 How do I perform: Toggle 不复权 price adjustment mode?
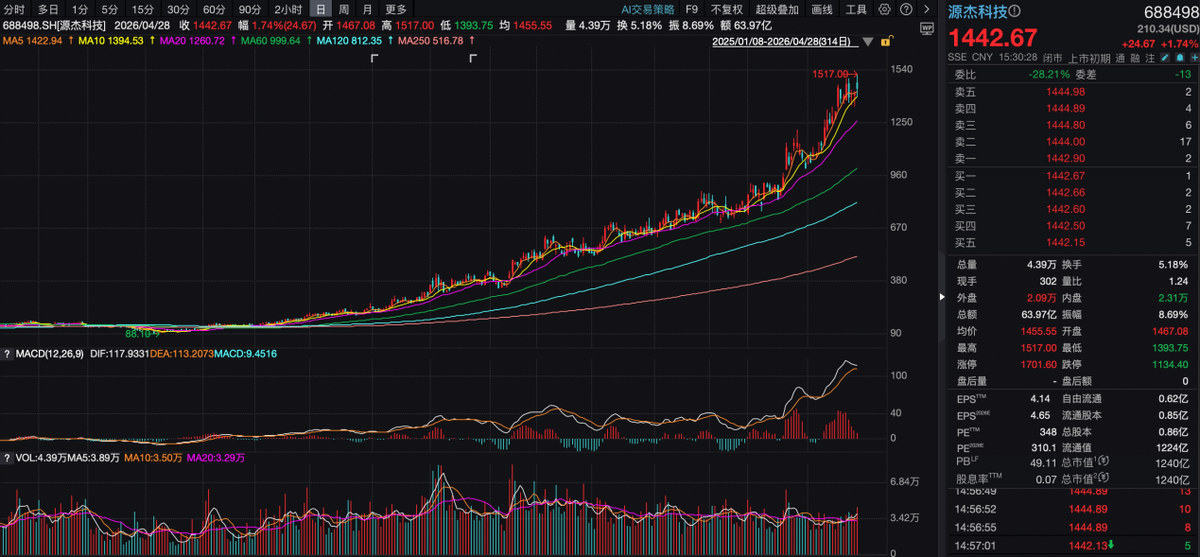click(727, 9)
